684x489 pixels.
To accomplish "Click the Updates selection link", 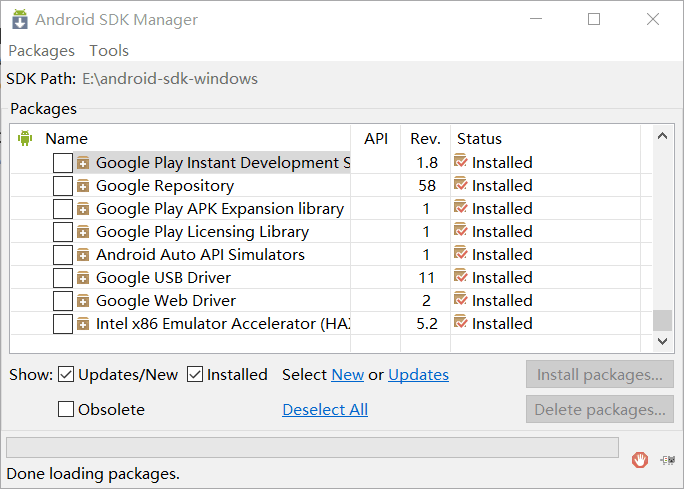I will (418, 375).
